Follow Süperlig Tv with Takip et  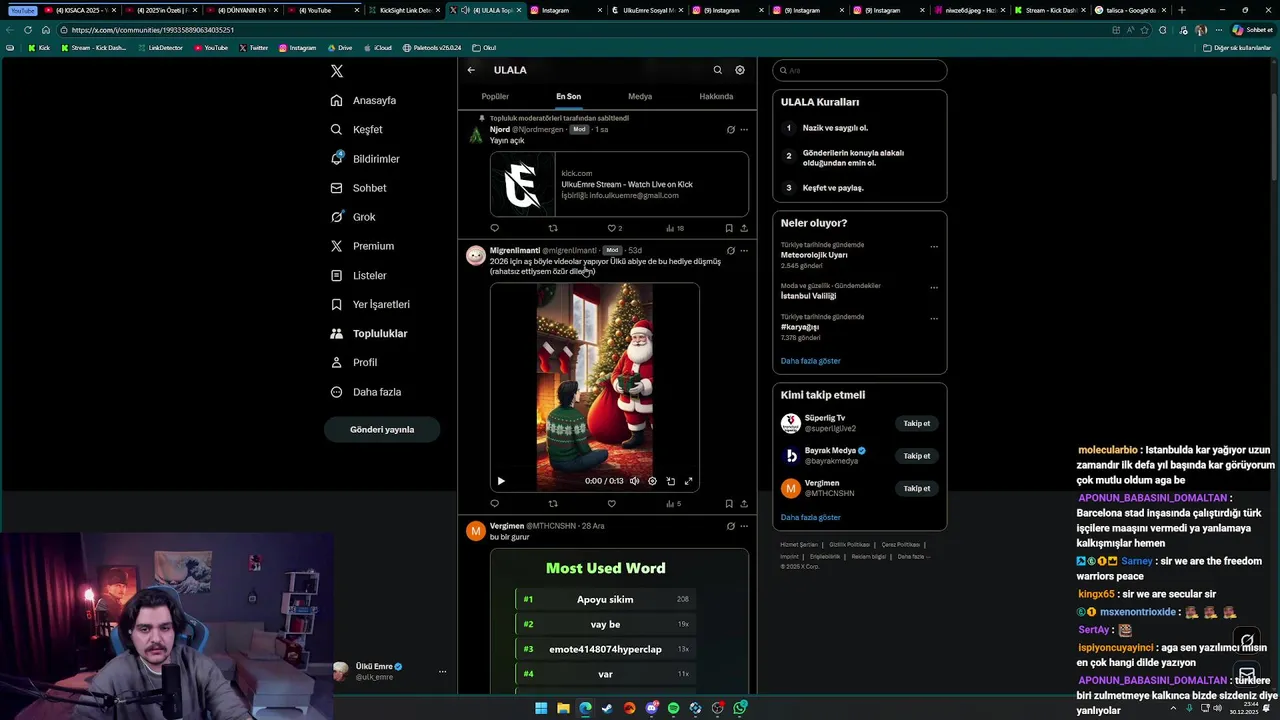(x=917, y=423)
